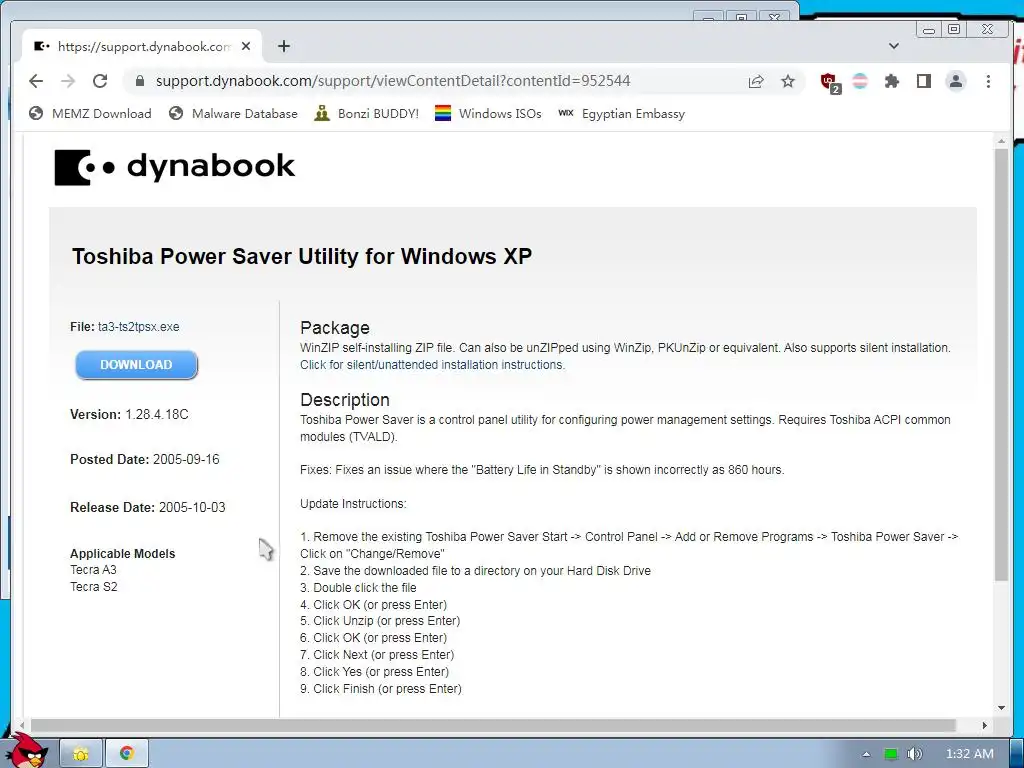Click the blue DOWNLOAD button

(x=136, y=364)
